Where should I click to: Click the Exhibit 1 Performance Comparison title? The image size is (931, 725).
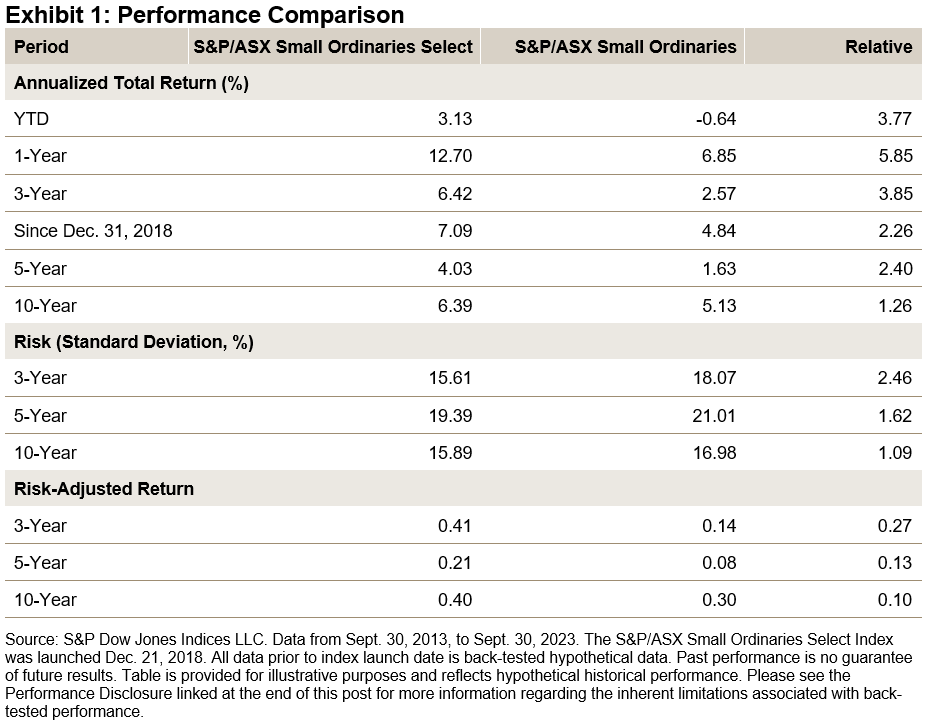click(x=205, y=15)
